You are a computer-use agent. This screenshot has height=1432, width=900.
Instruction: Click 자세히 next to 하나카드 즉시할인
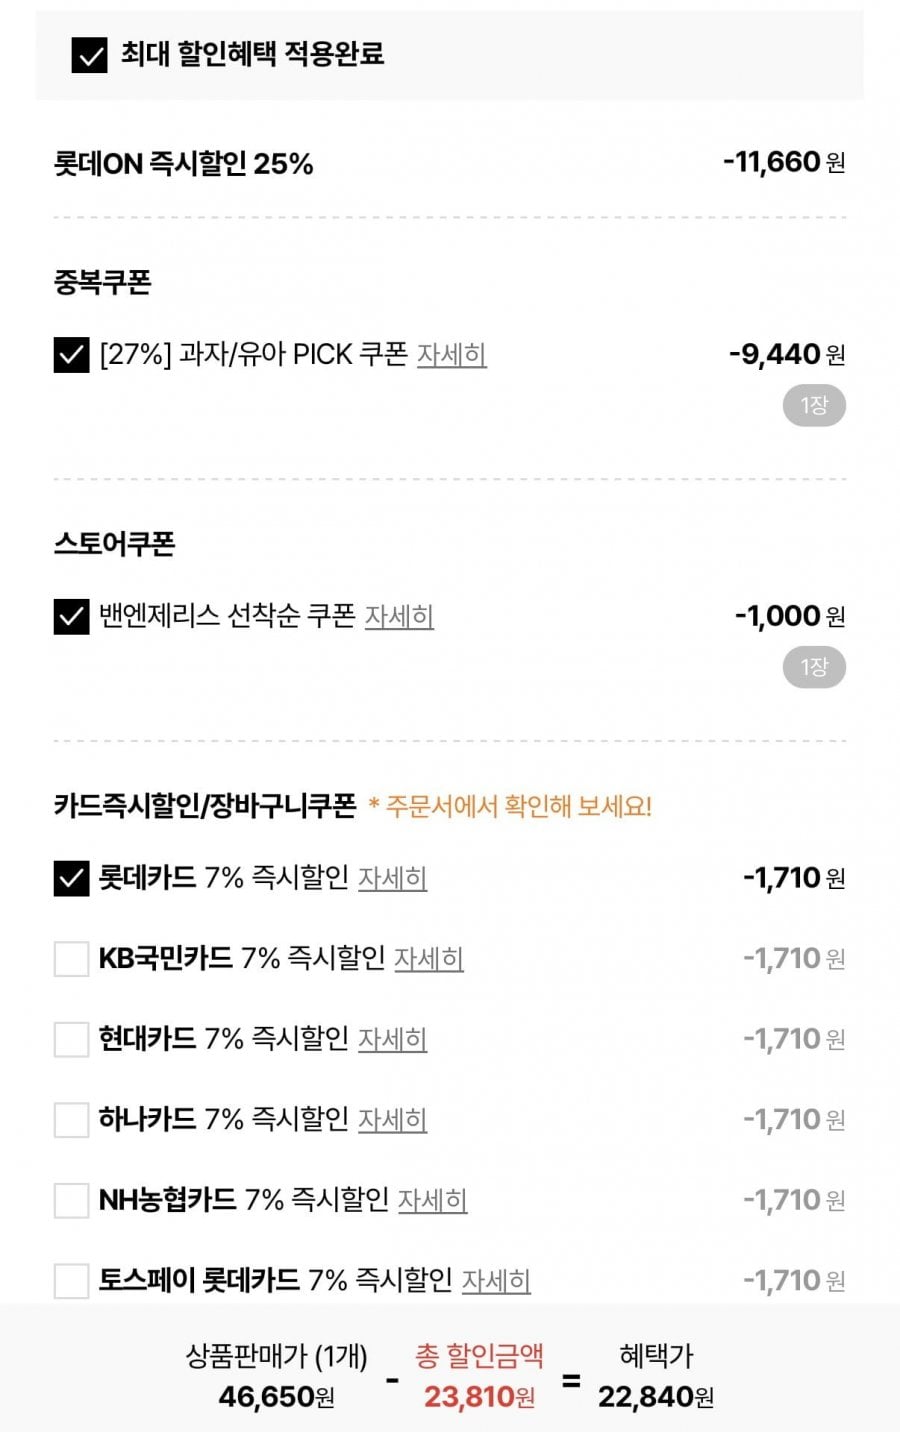[392, 1120]
